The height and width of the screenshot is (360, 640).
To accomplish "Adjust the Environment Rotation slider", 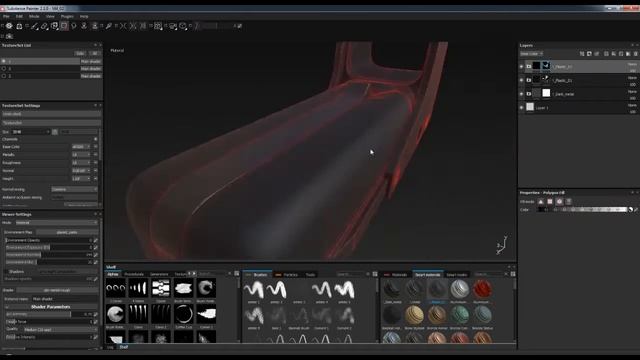I will [x=49, y=255].
